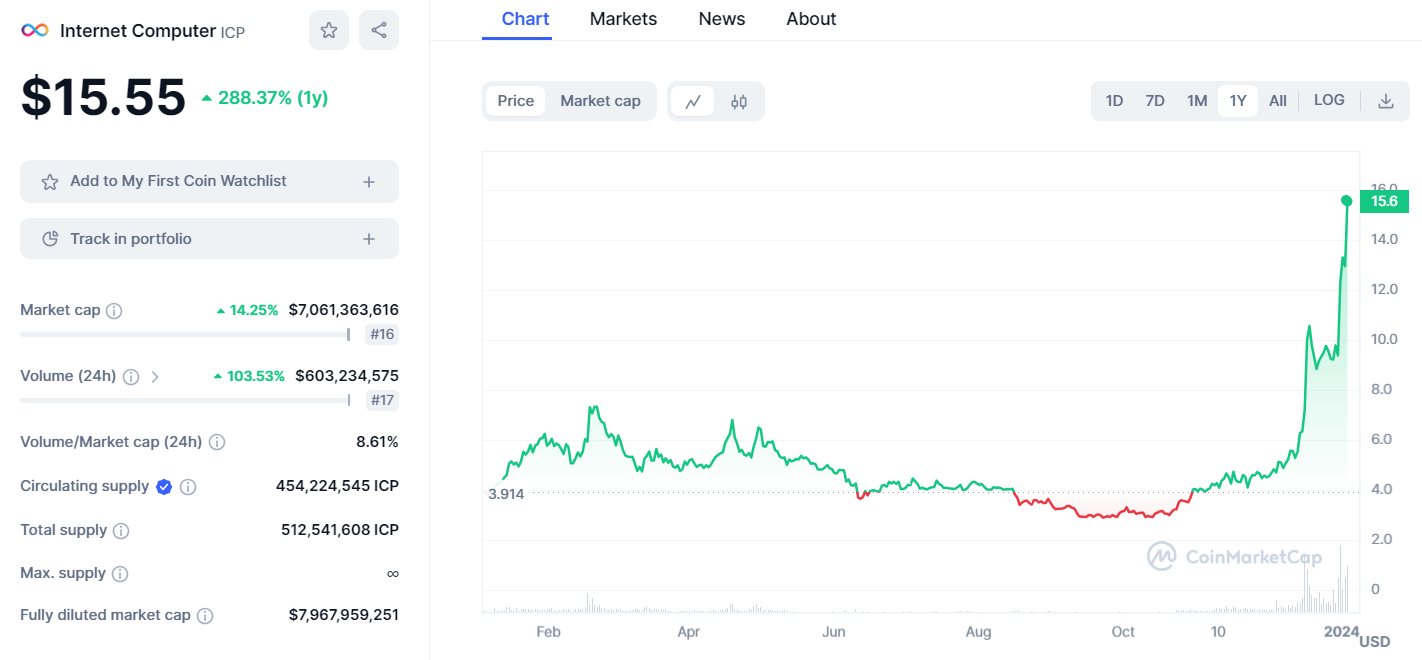
Task: Click the #17 volume rank badge
Action: pos(382,401)
